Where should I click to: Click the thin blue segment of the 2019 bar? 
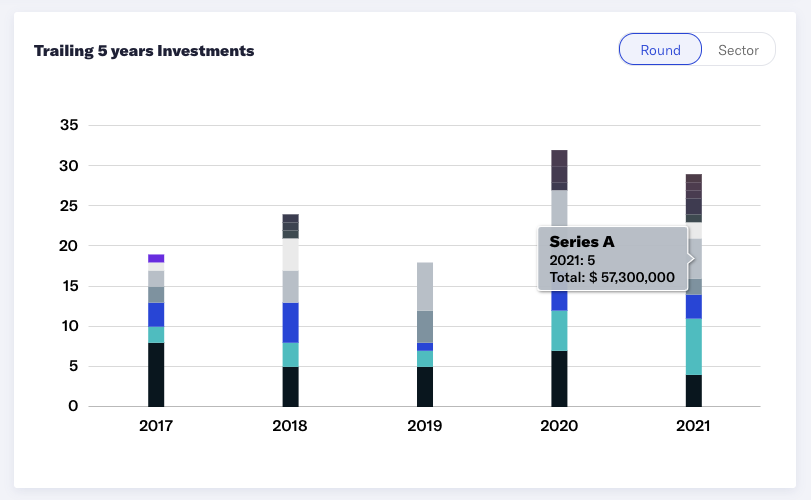[x=425, y=347]
